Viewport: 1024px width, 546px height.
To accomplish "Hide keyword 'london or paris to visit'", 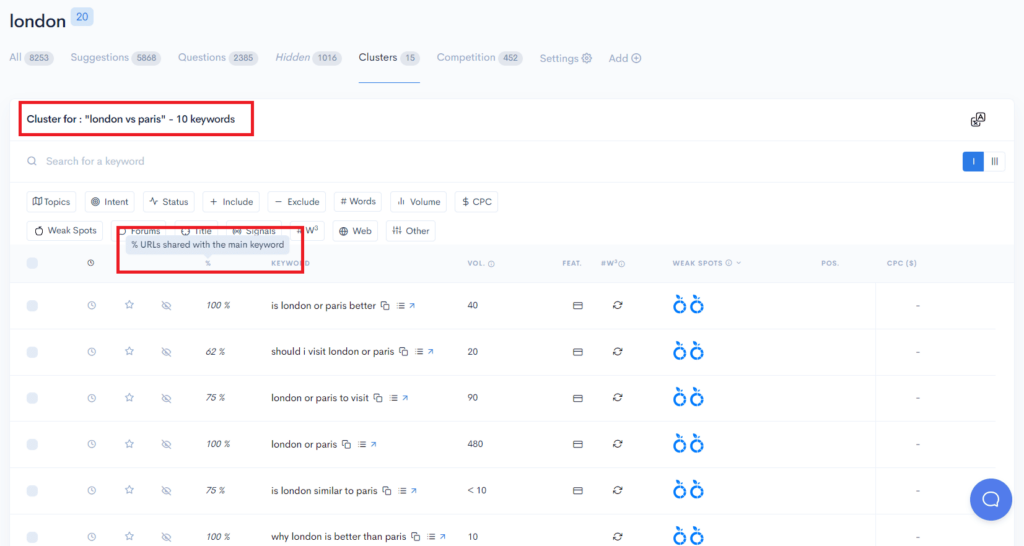I will tap(167, 398).
